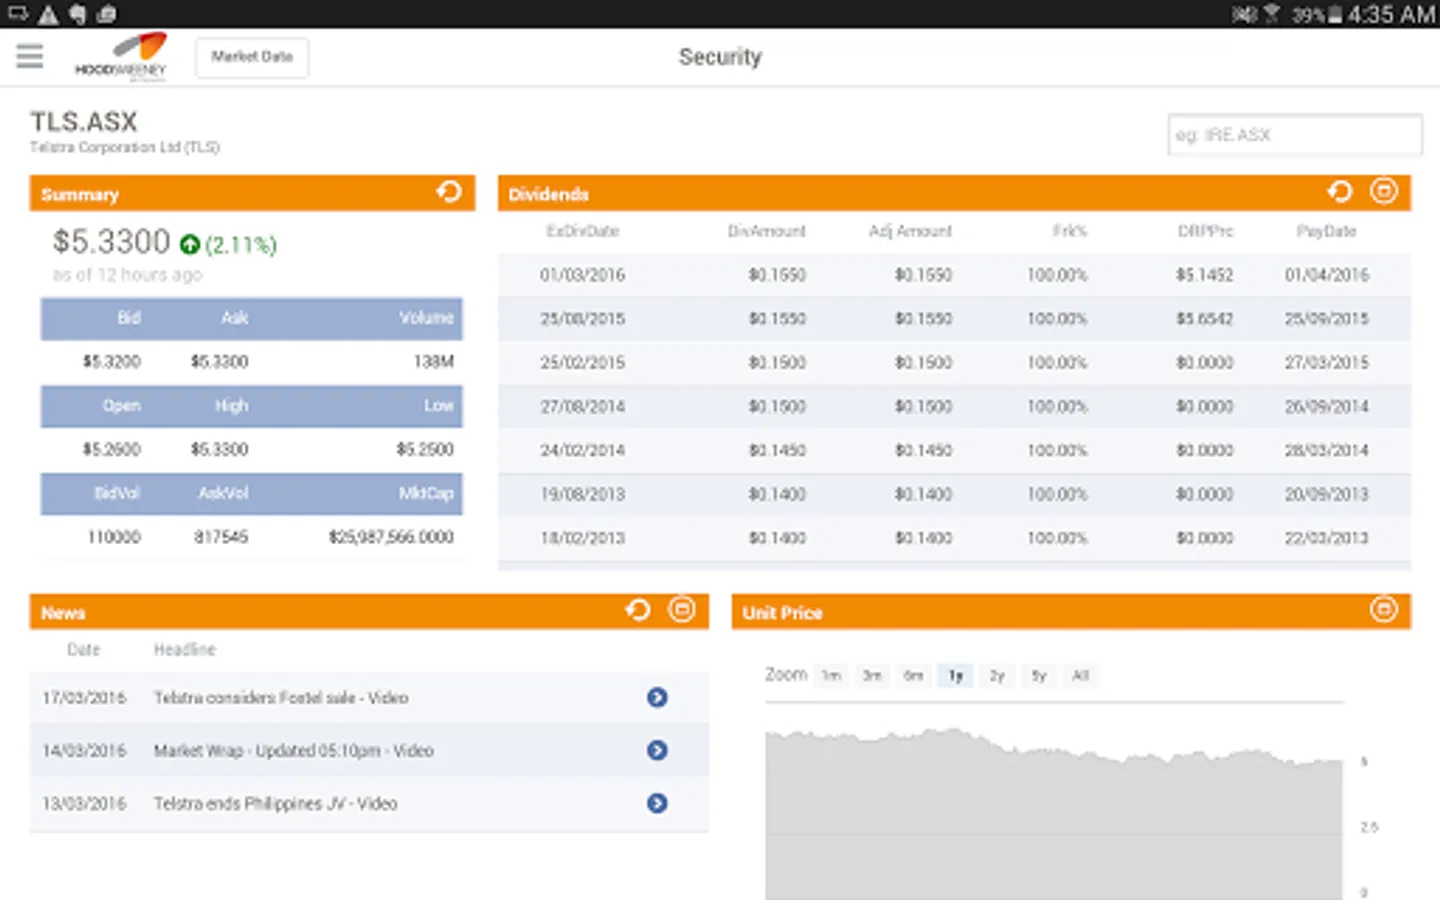Click the Date column header in News

pyautogui.click(x=83, y=650)
